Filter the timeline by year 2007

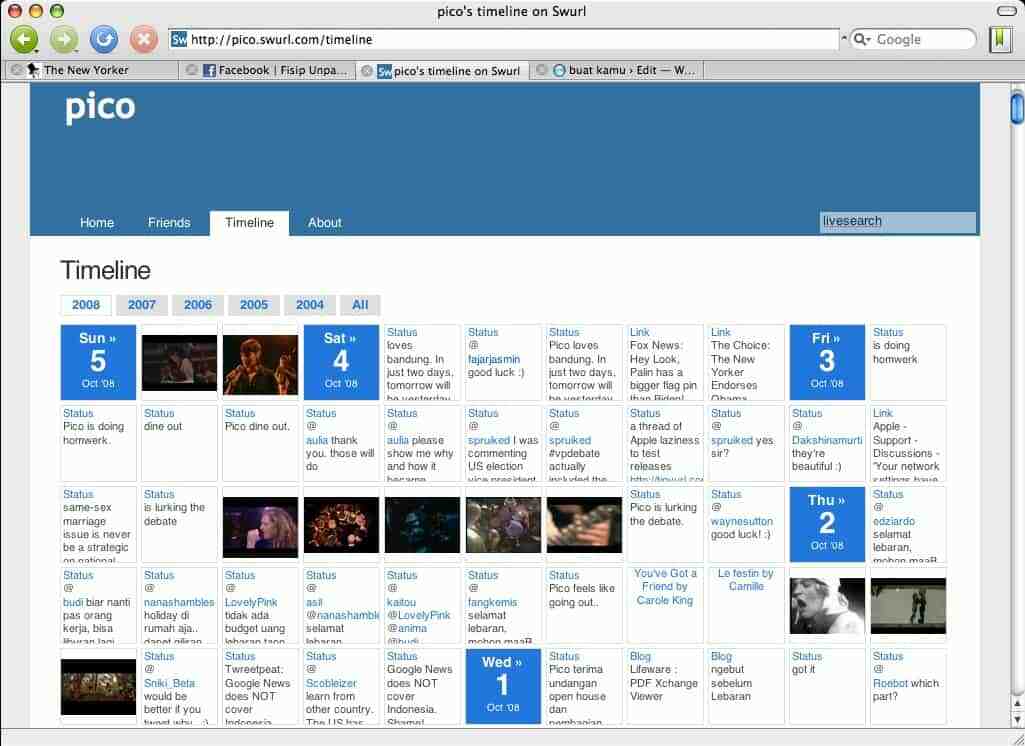click(x=142, y=305)
